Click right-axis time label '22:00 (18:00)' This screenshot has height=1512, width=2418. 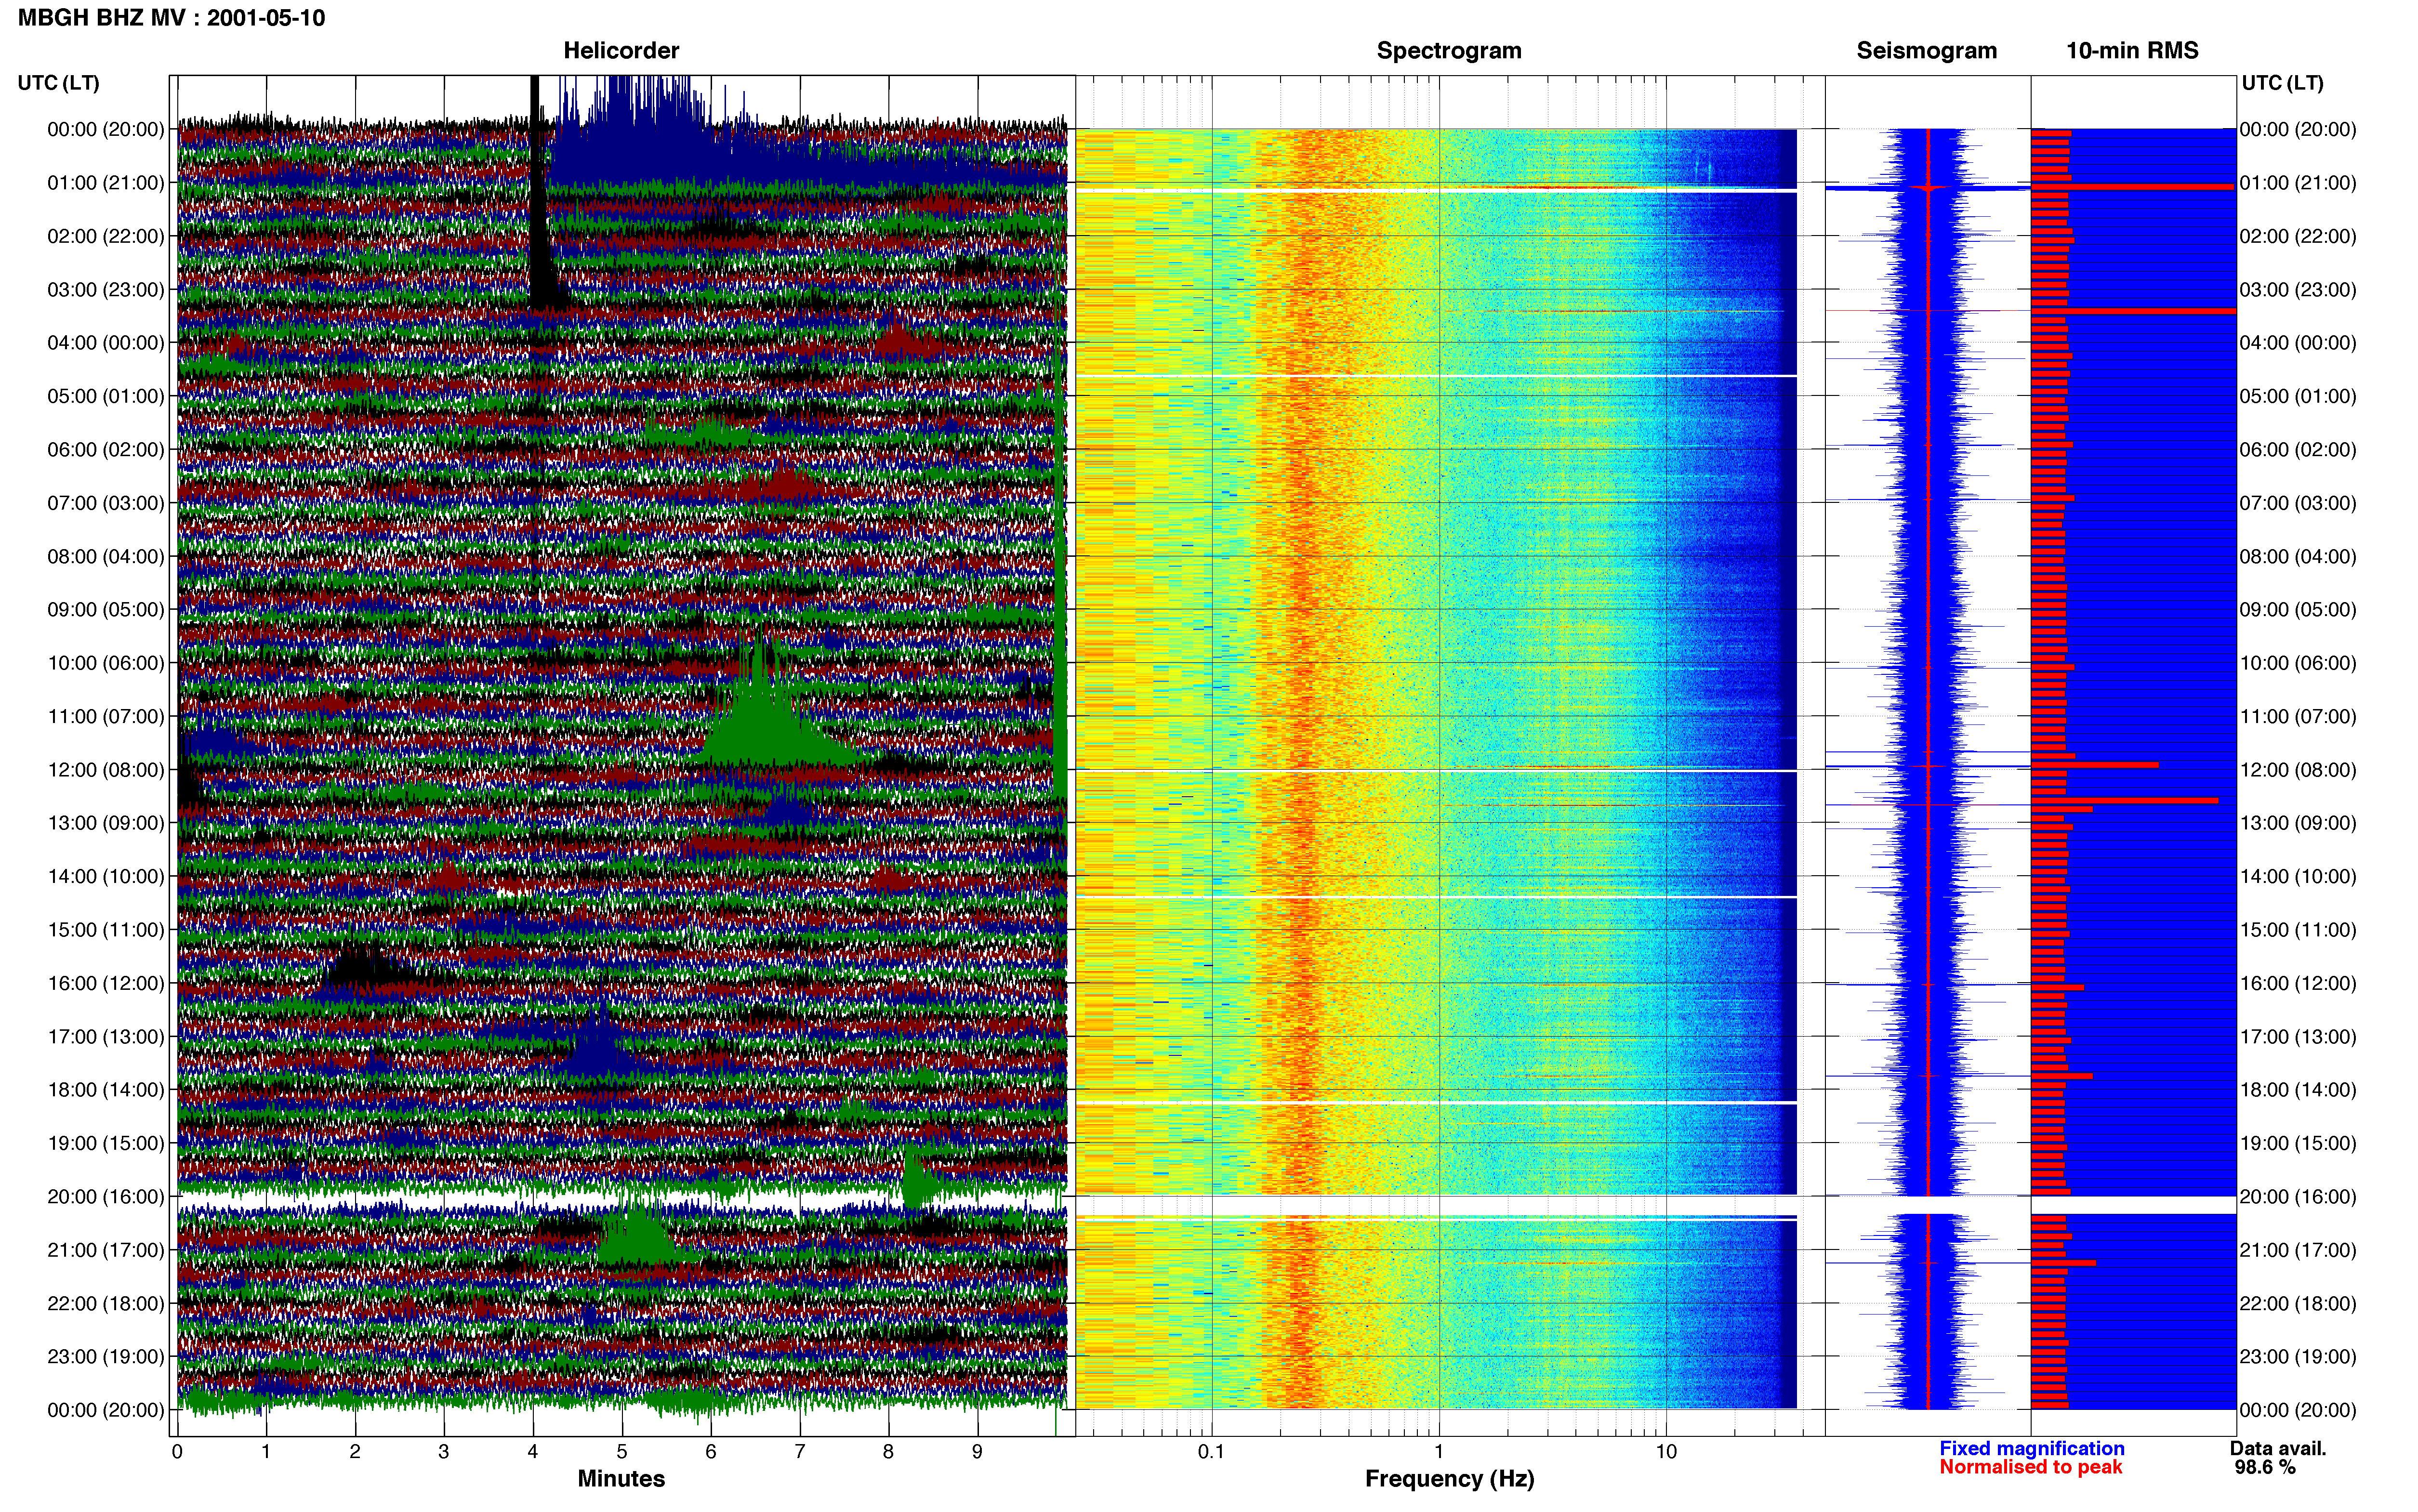(x=2298, y=1303)
